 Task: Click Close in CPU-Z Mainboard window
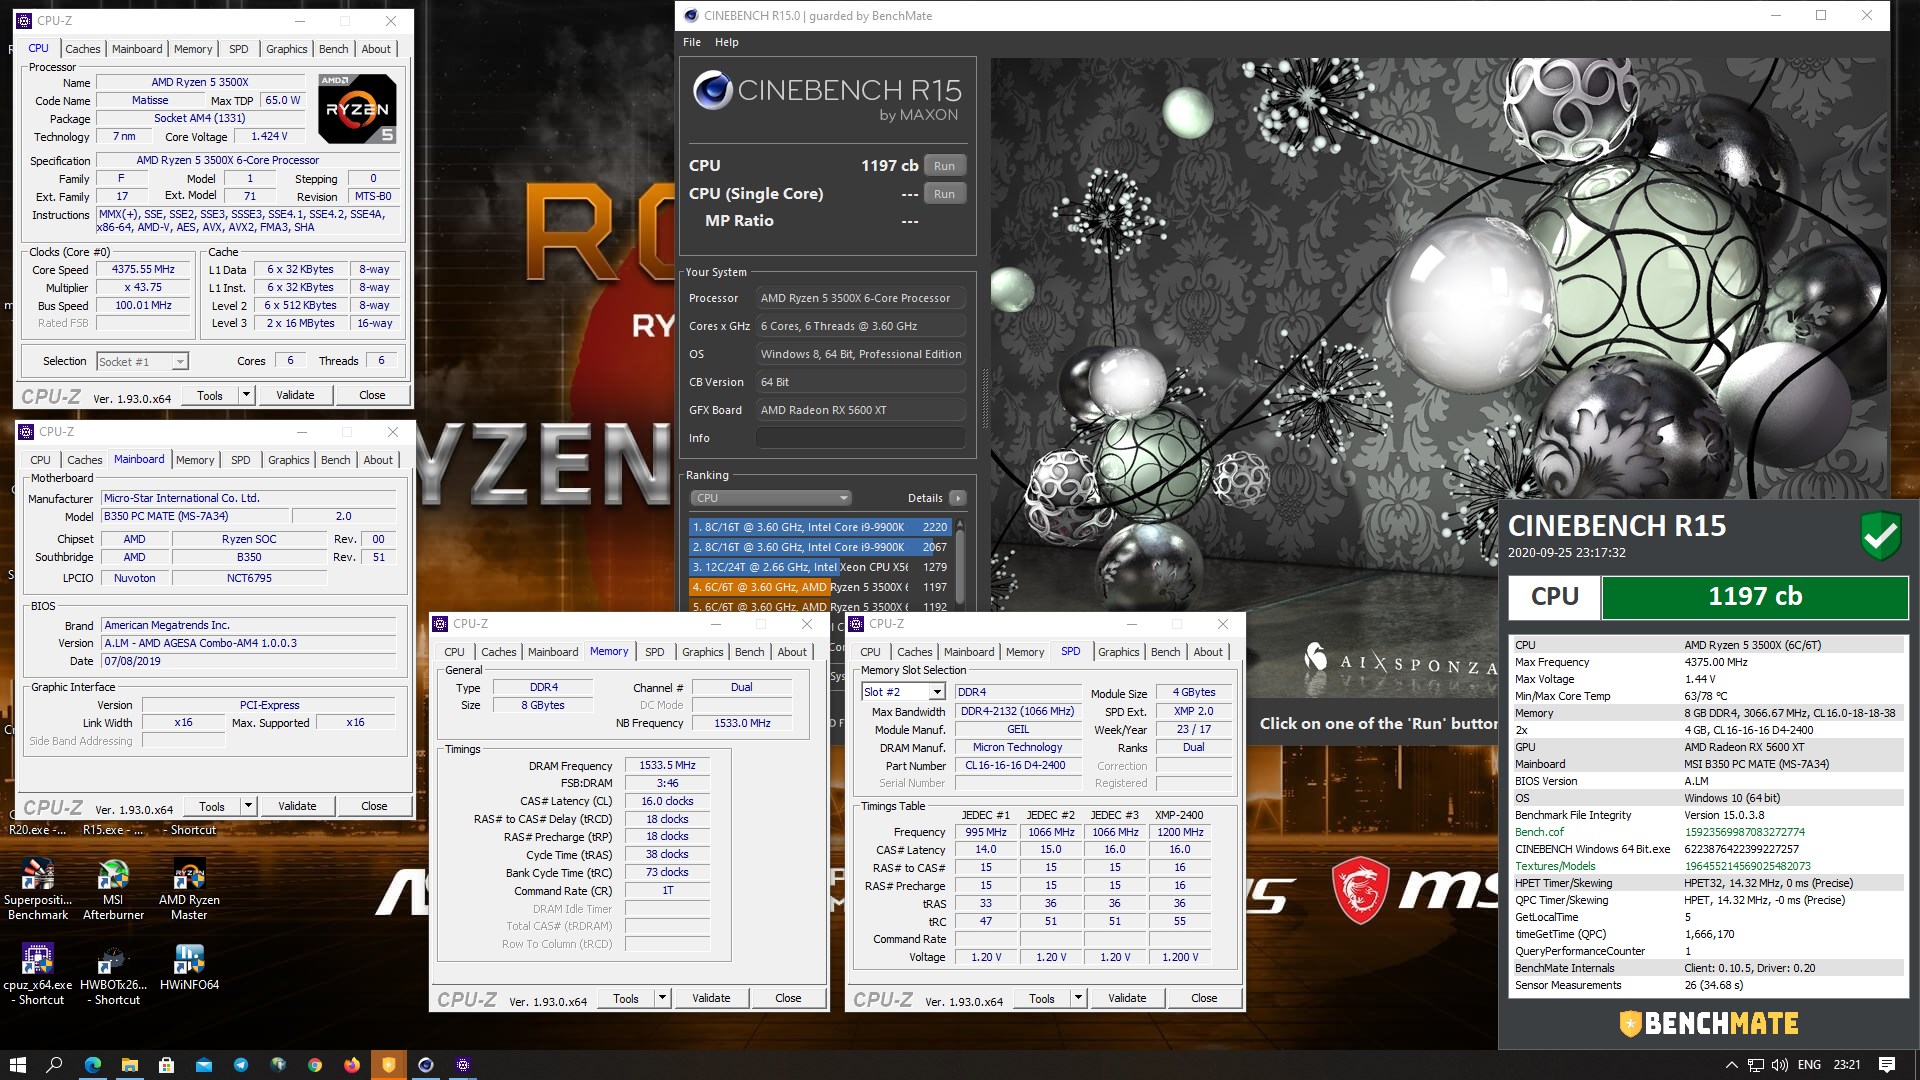(374, 806)
